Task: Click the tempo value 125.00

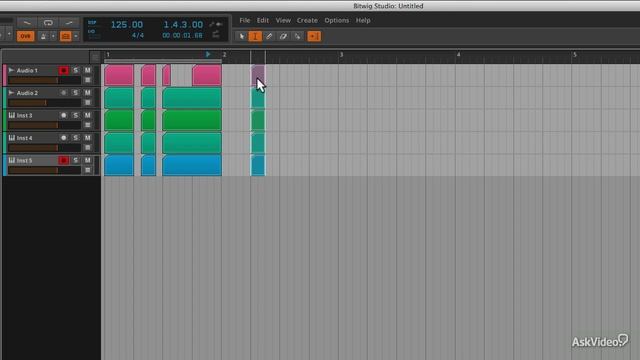Action: point(127,24)
